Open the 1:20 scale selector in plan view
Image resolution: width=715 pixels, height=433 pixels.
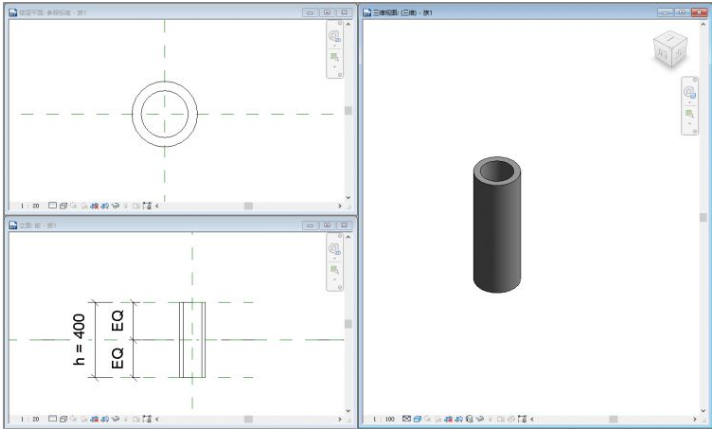pos(30,206)
